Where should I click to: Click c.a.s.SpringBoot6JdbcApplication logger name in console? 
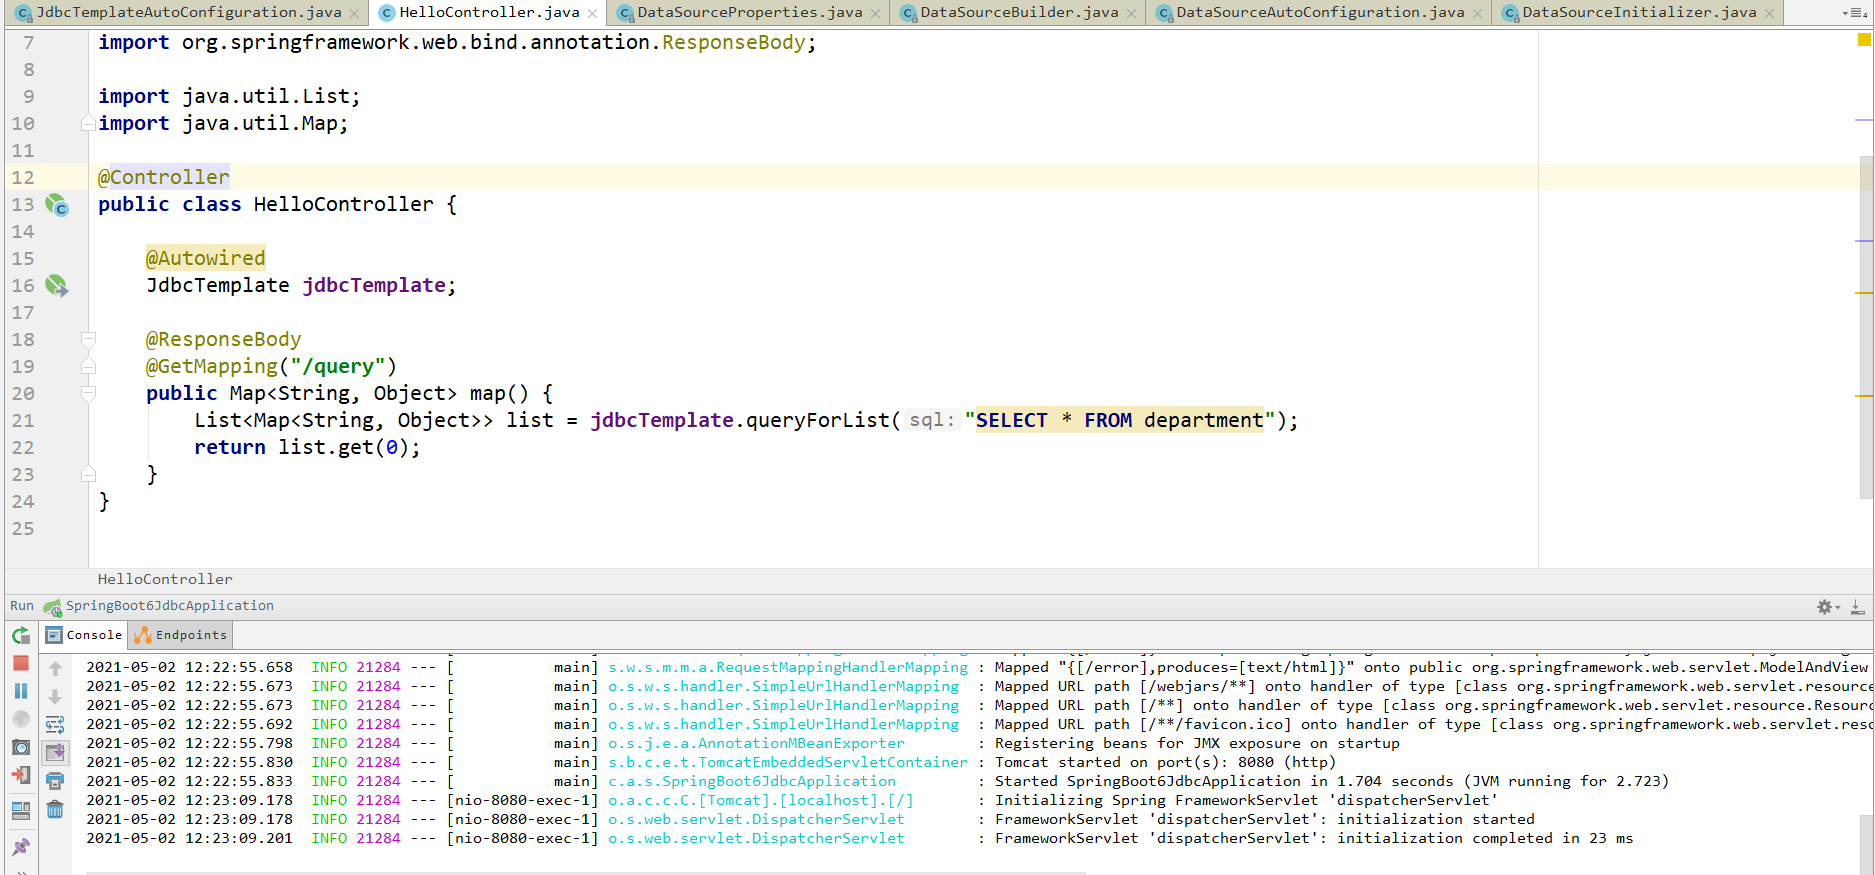coord(752,781)
